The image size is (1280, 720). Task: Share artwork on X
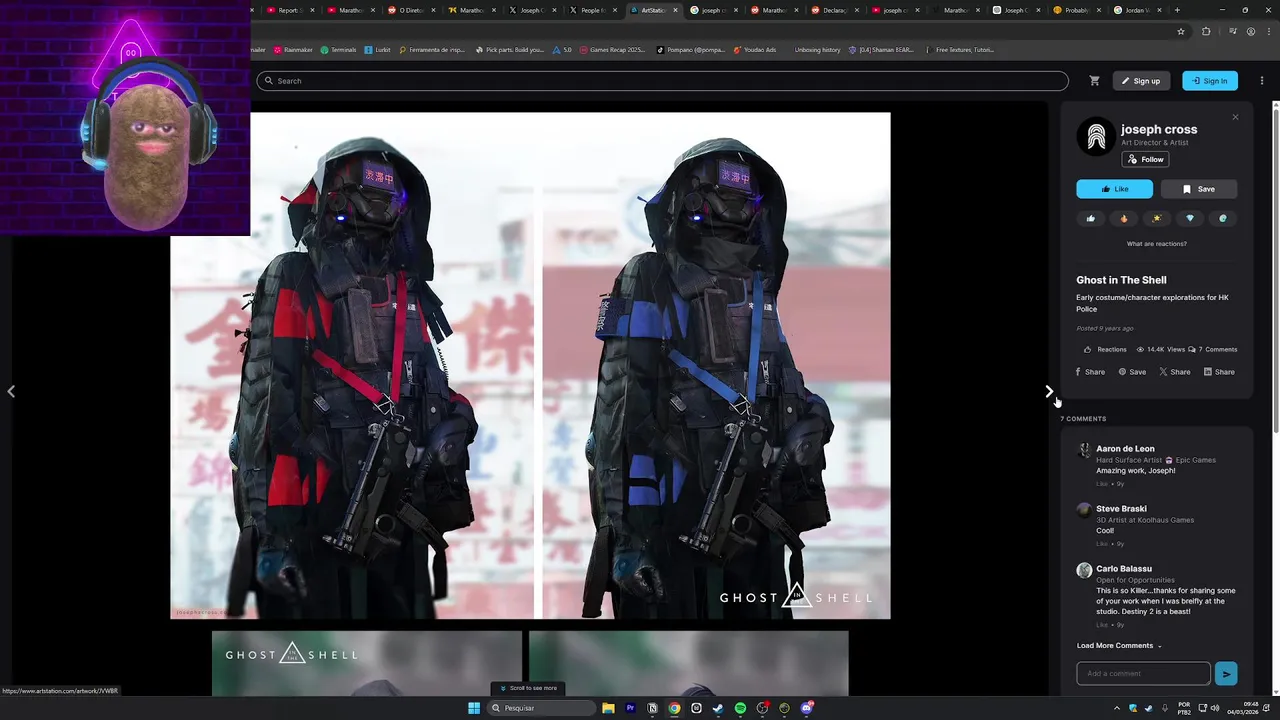[1175, 372]
